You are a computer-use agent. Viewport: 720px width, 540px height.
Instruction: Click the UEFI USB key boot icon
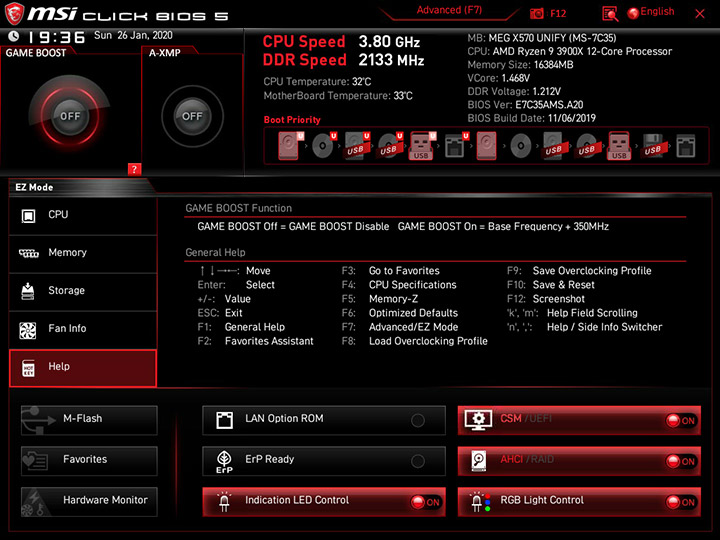422,146
